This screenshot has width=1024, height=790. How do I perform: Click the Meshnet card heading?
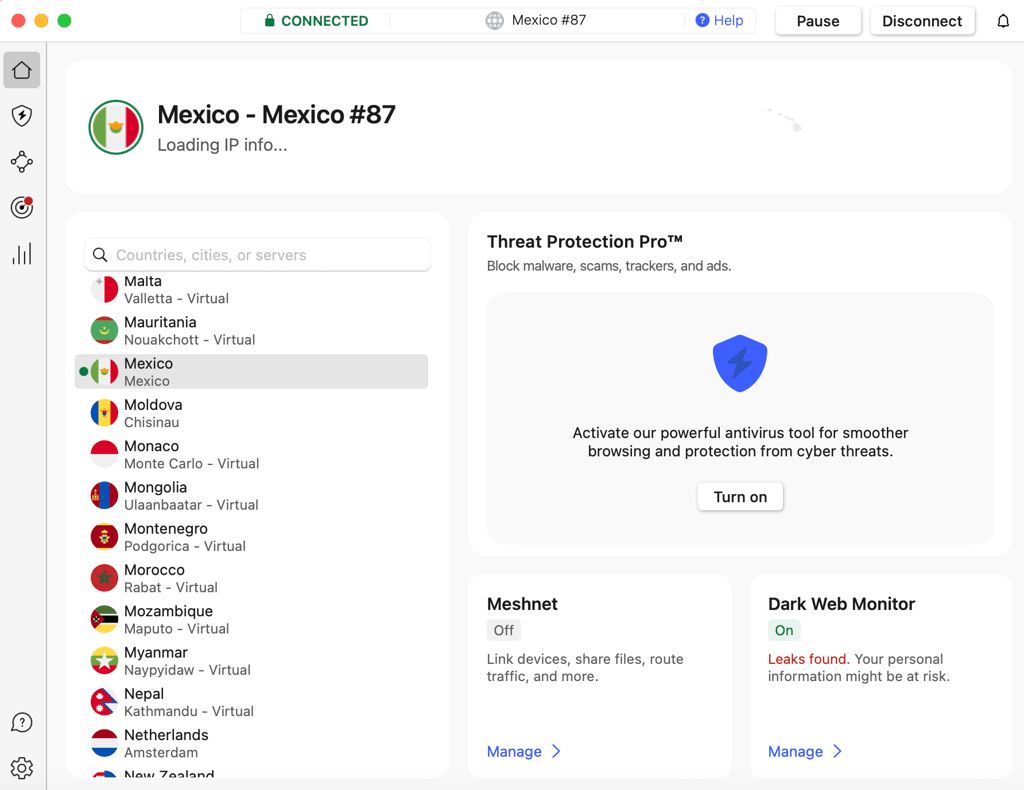(522, 604)
